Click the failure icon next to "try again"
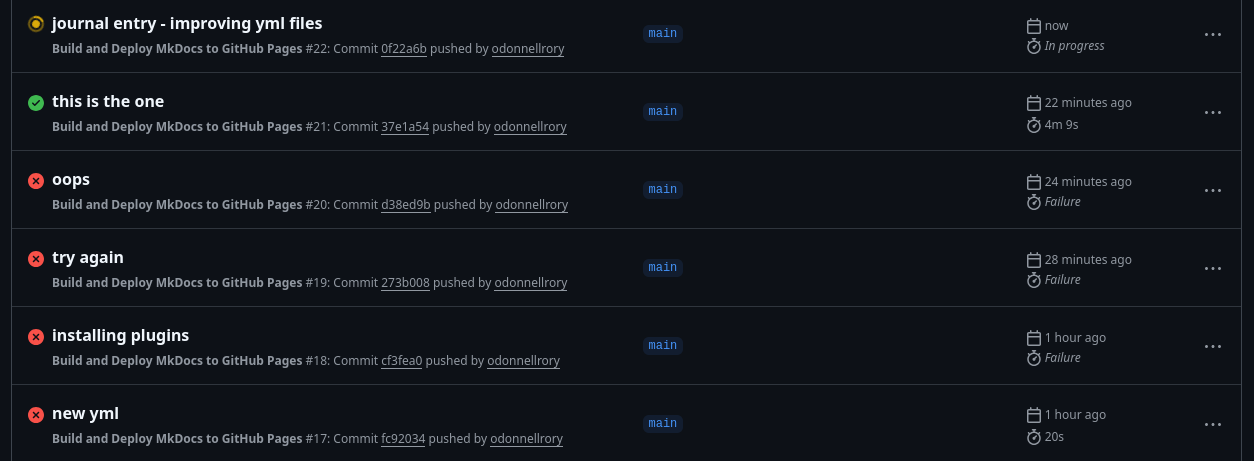 click(x=36, y=258)
